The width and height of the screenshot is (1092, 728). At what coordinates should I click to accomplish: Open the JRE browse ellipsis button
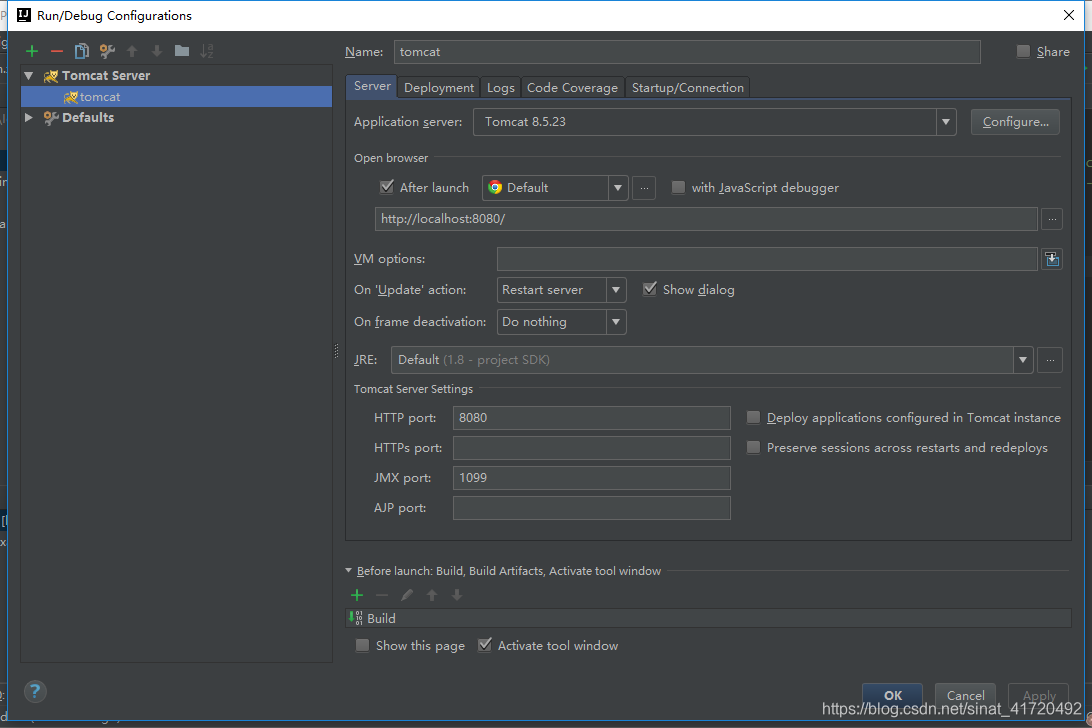(1050, 360)
